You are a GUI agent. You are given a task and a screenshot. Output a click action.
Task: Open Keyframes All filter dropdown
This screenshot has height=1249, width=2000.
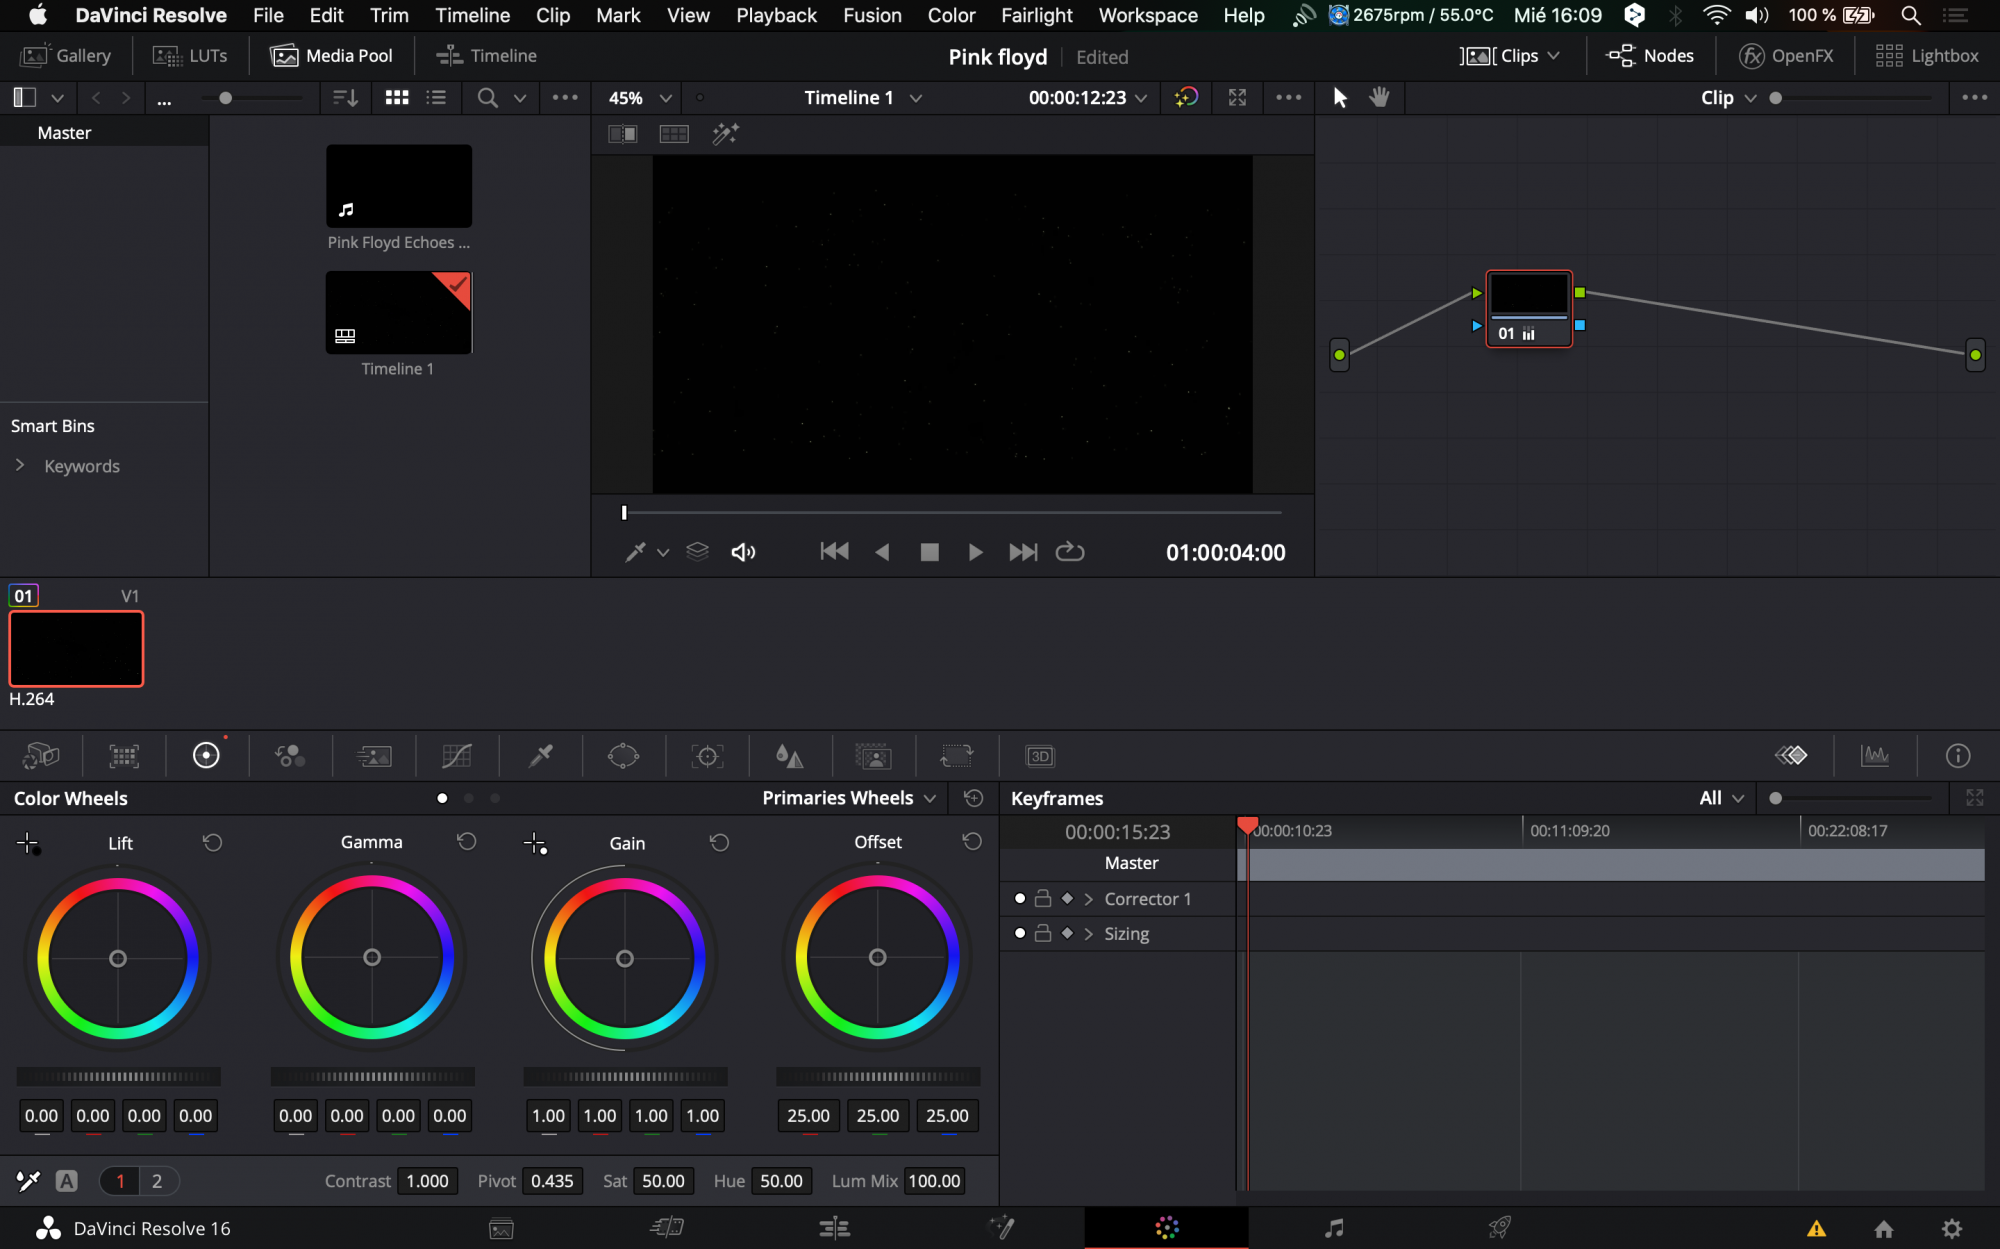coord(1721,798)
